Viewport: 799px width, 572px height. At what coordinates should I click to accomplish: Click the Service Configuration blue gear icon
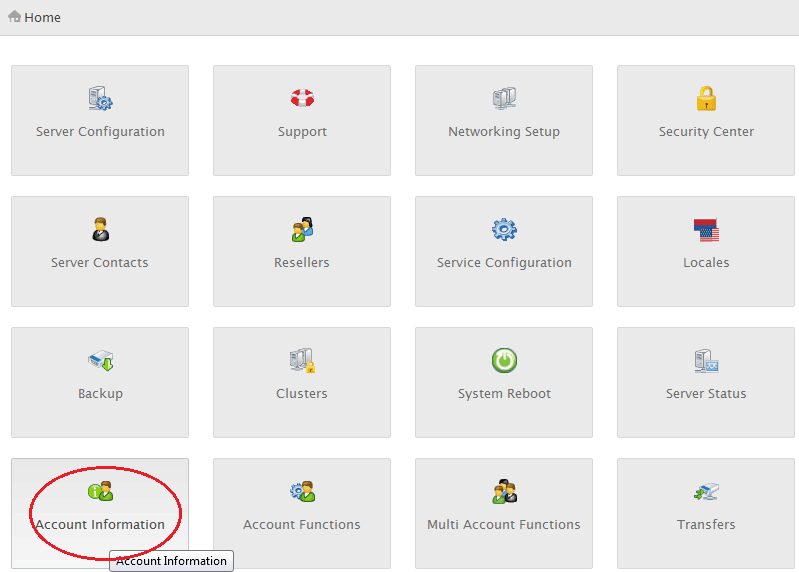pyautogui.click(x=504, y=229)
